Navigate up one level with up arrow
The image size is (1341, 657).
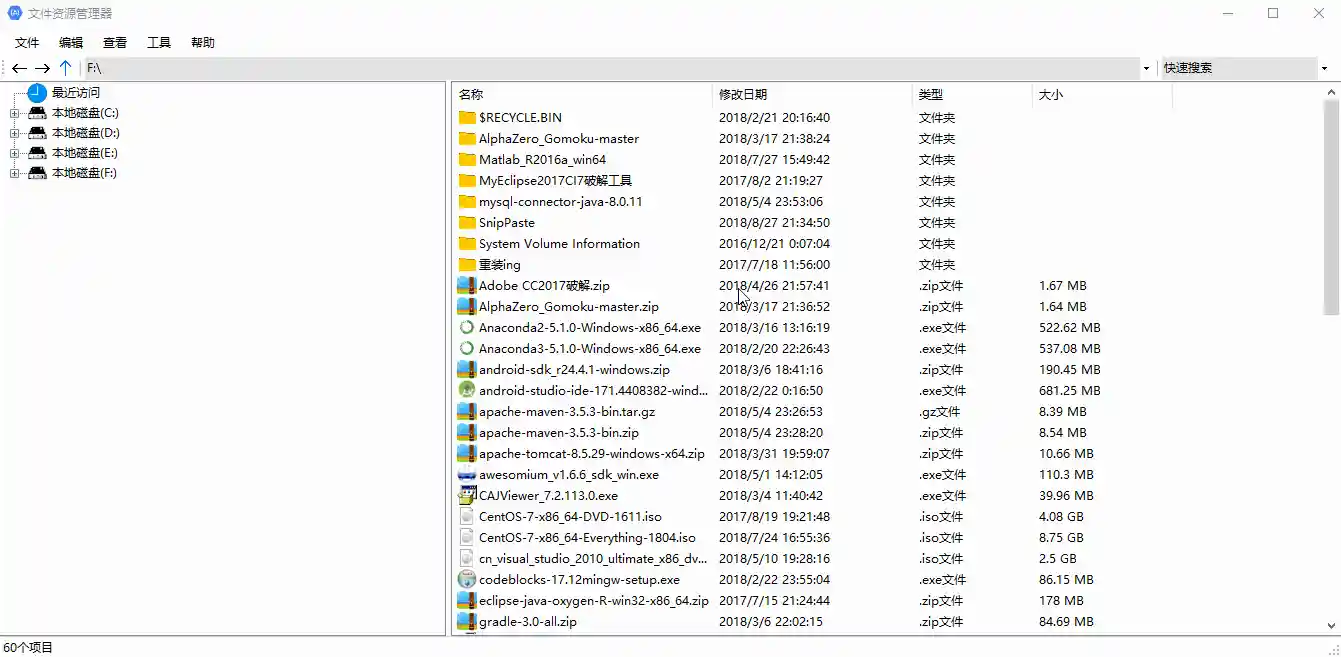click(x=66, y=68)
